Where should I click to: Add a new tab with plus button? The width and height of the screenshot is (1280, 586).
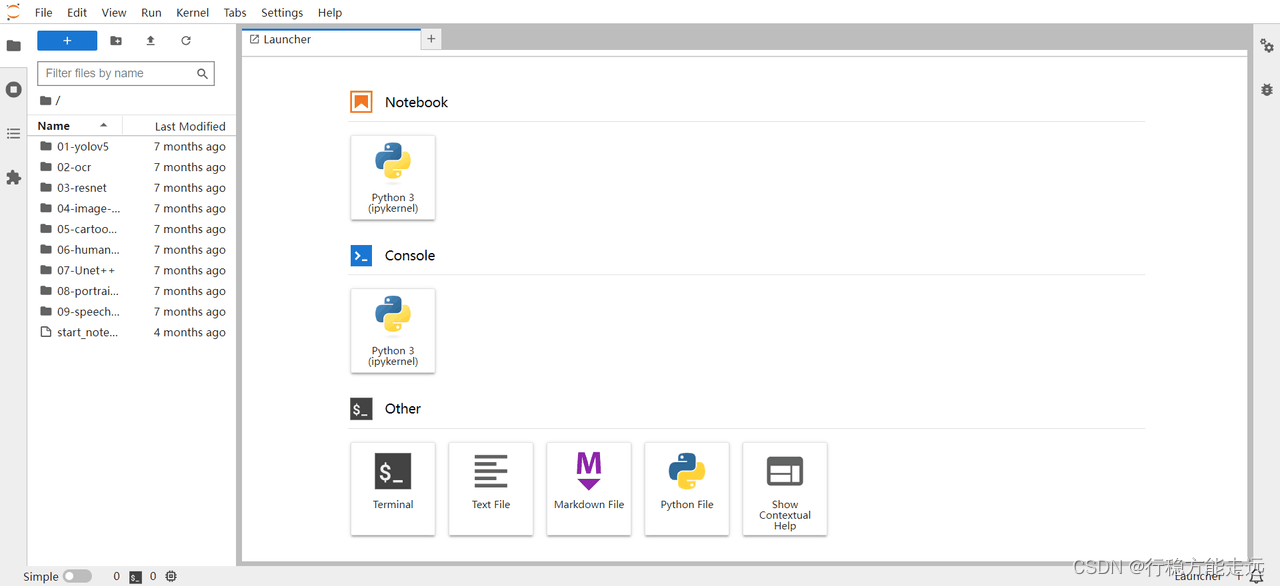coord(431,39)
